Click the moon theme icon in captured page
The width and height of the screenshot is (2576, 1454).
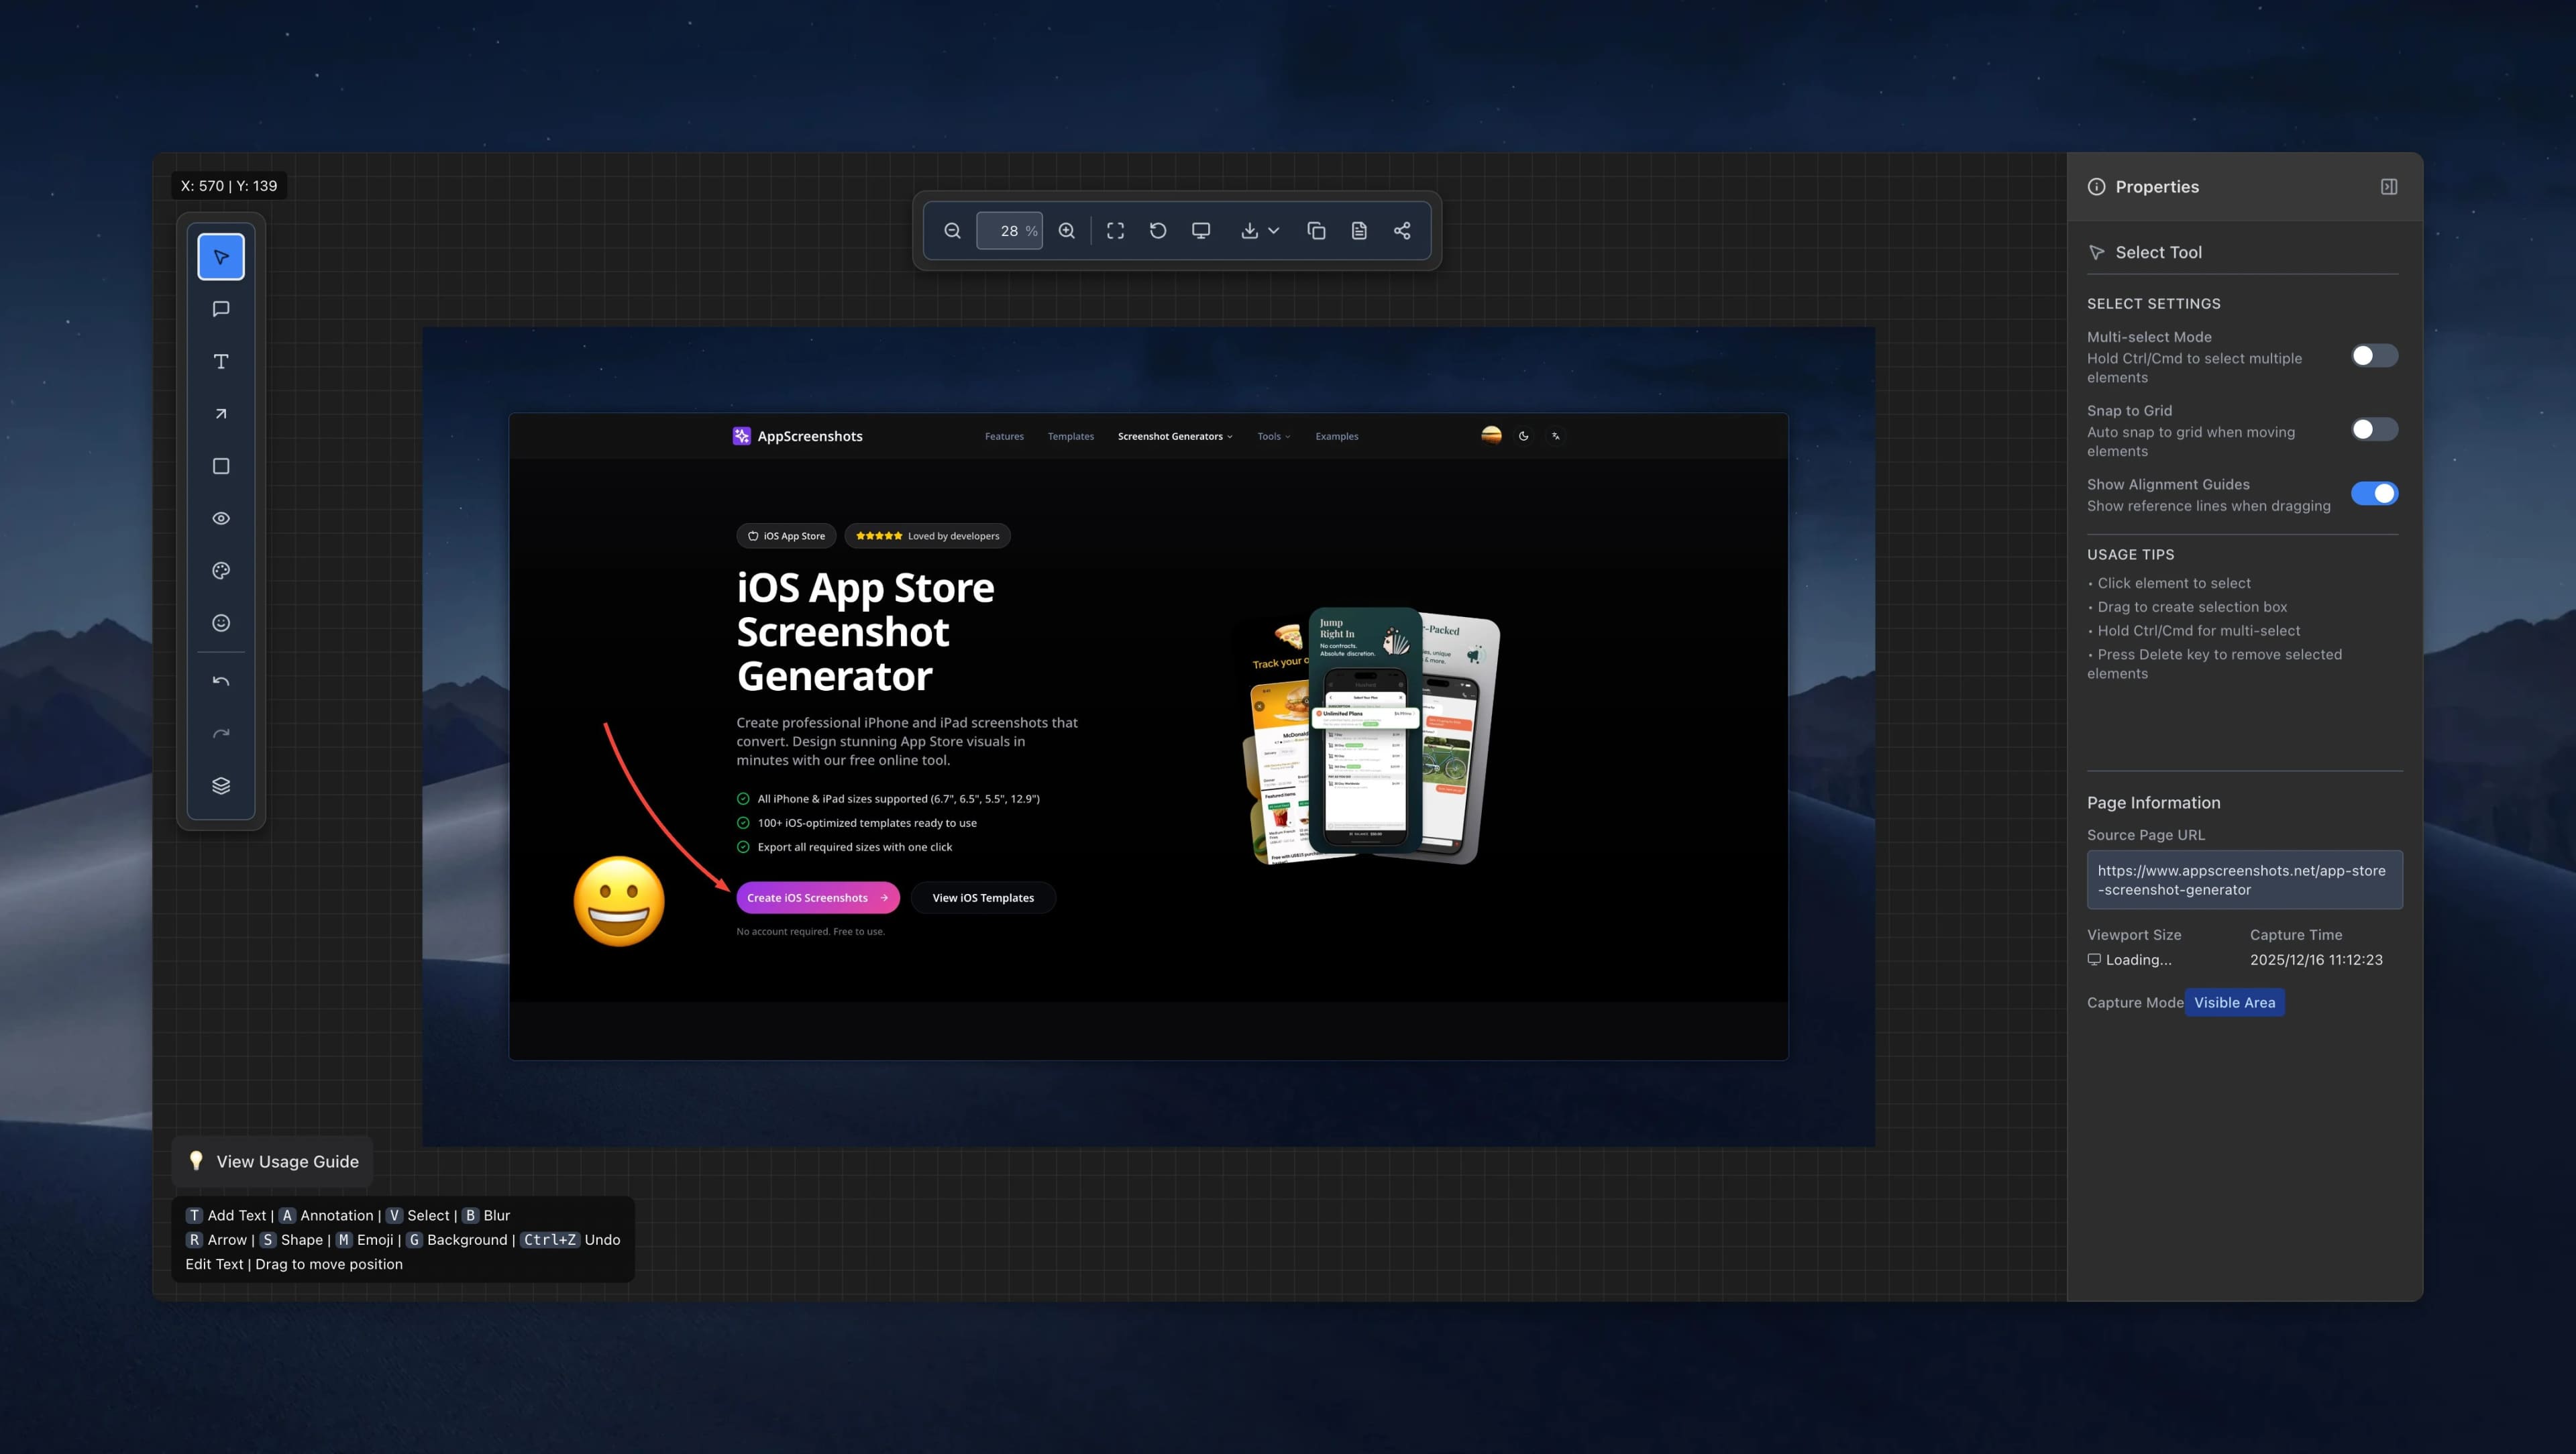1523,436
